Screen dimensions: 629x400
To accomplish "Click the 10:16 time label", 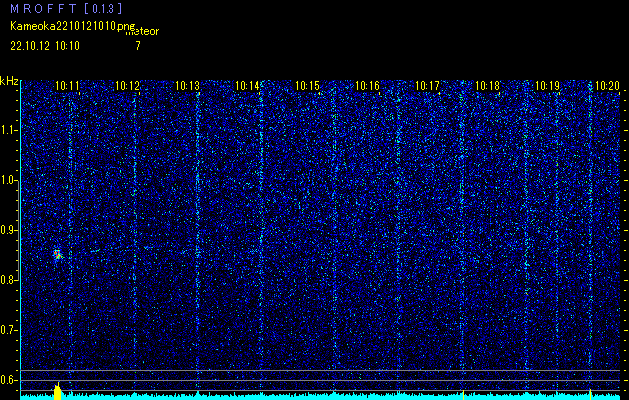I will [x=367, y=86].
